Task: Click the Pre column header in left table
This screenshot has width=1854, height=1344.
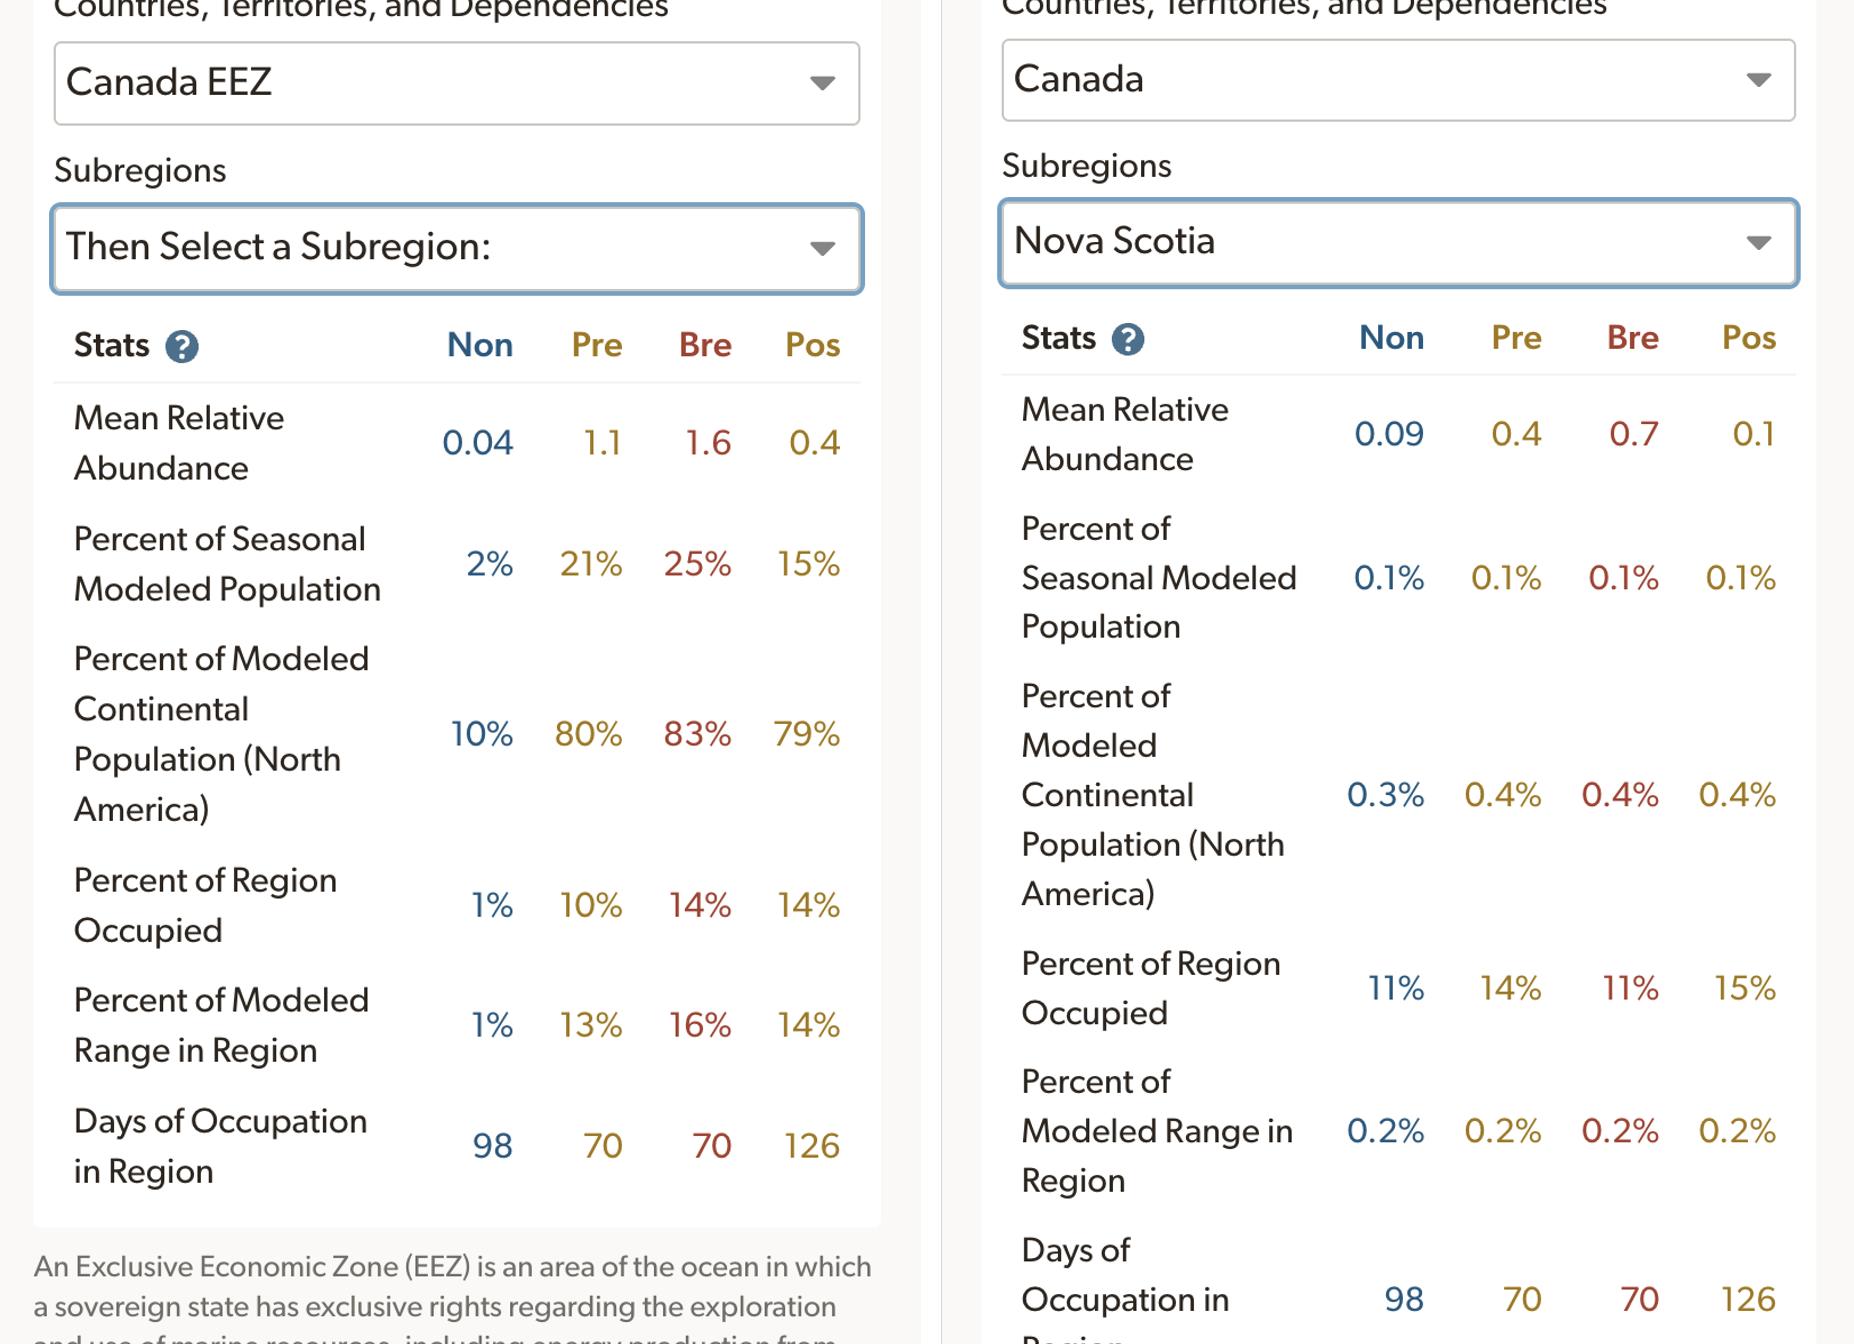Action: [596, 345]
